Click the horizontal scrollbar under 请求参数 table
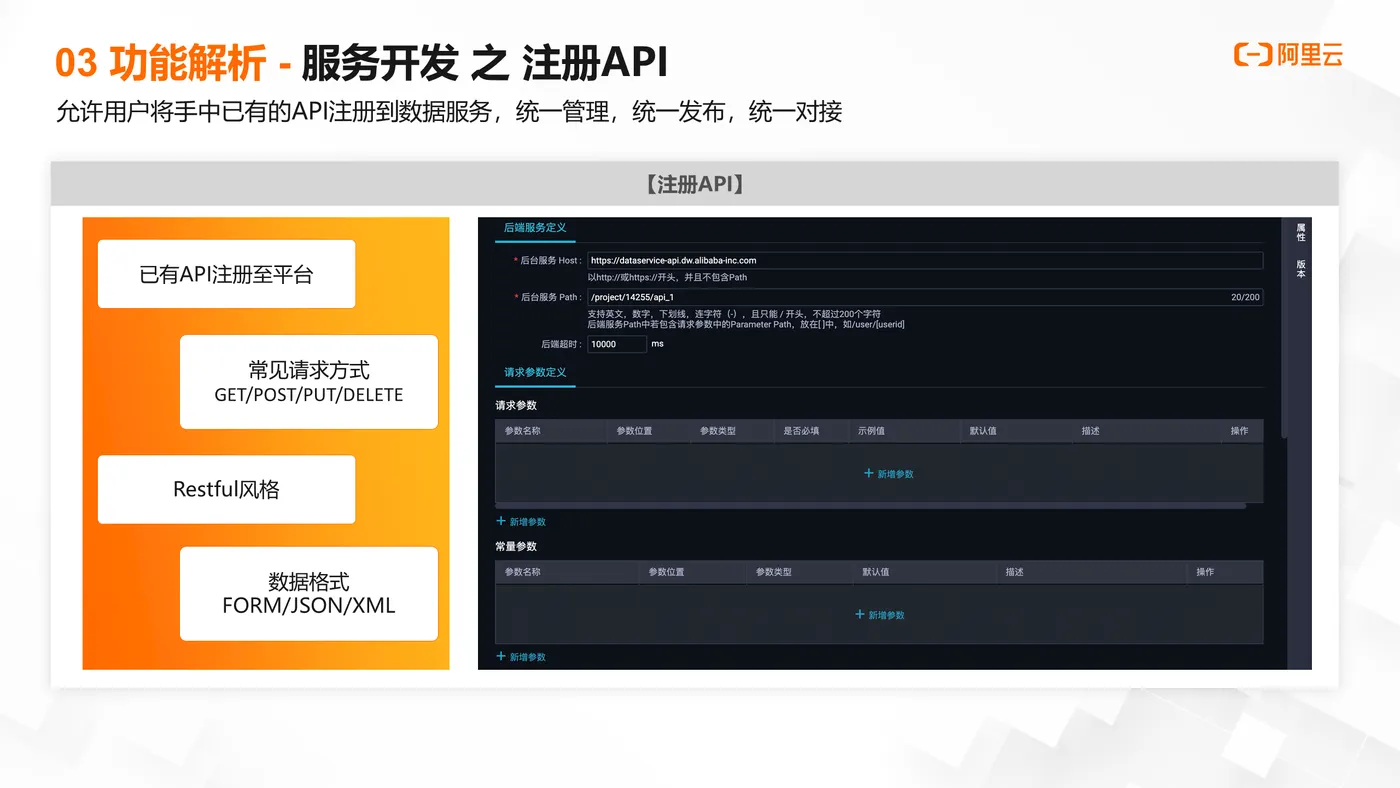Viewport: 1400px width, 788px height. (x=870, y=506)
